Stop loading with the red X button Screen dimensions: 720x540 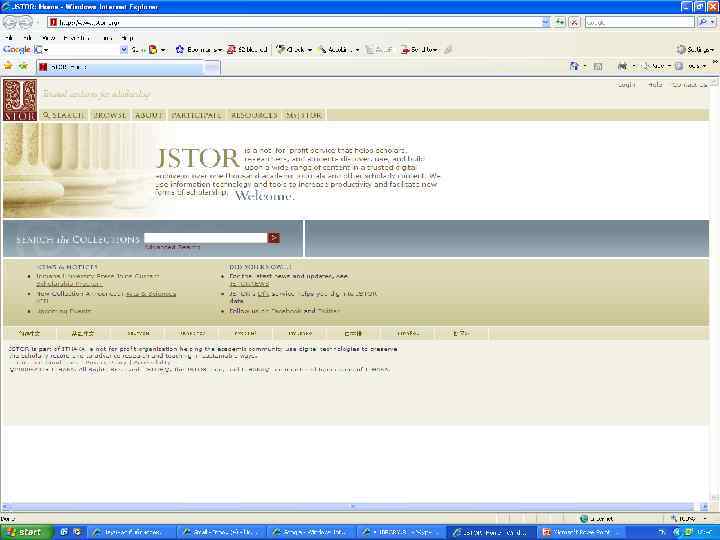(x=574, y=22)
